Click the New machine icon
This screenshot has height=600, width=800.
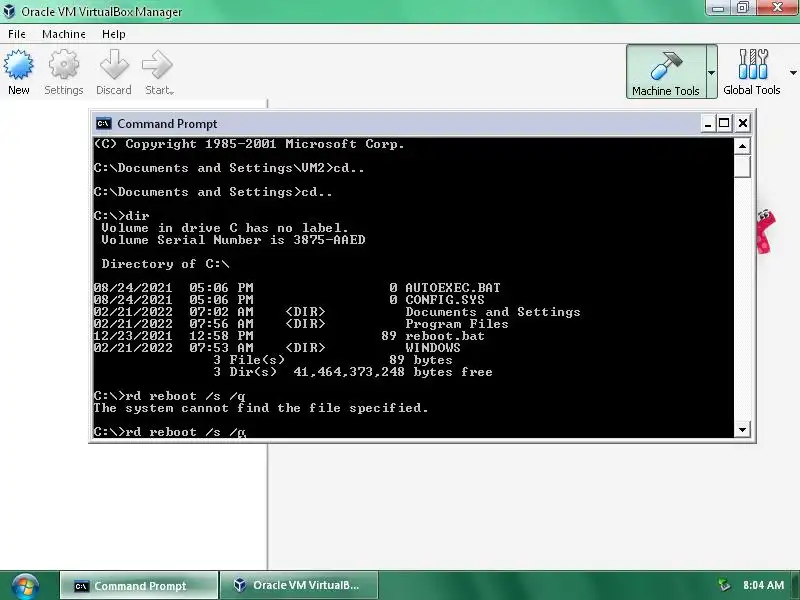pyautogui.click(x=18, y=65)
